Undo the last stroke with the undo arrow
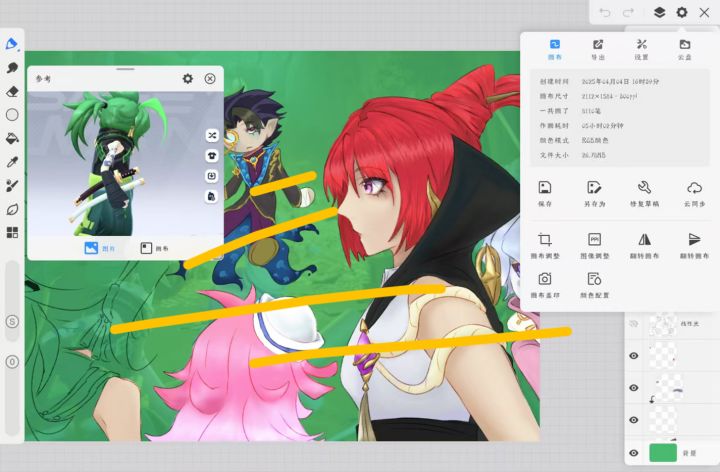The width and height of the screenshot is (720, 472). click(x=605, y=12)
